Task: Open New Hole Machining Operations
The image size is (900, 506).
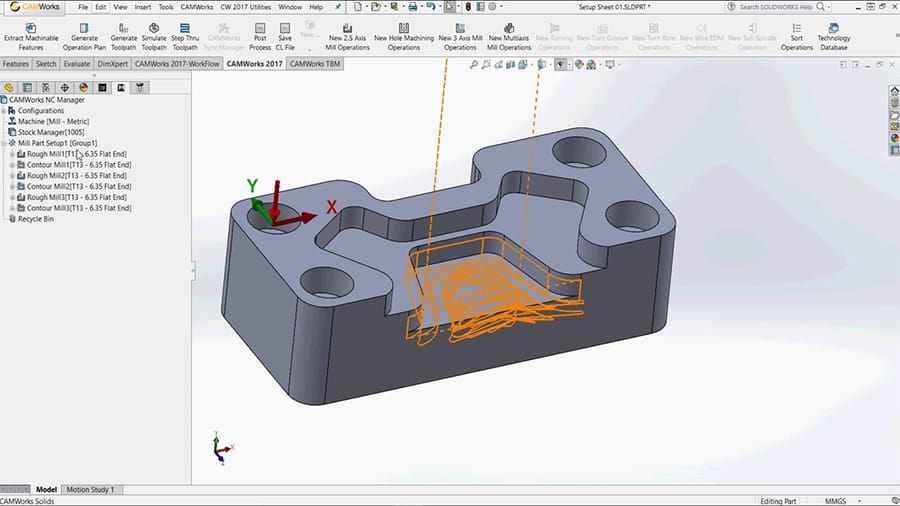Action: pyautogui.click(x=404, y=37)
